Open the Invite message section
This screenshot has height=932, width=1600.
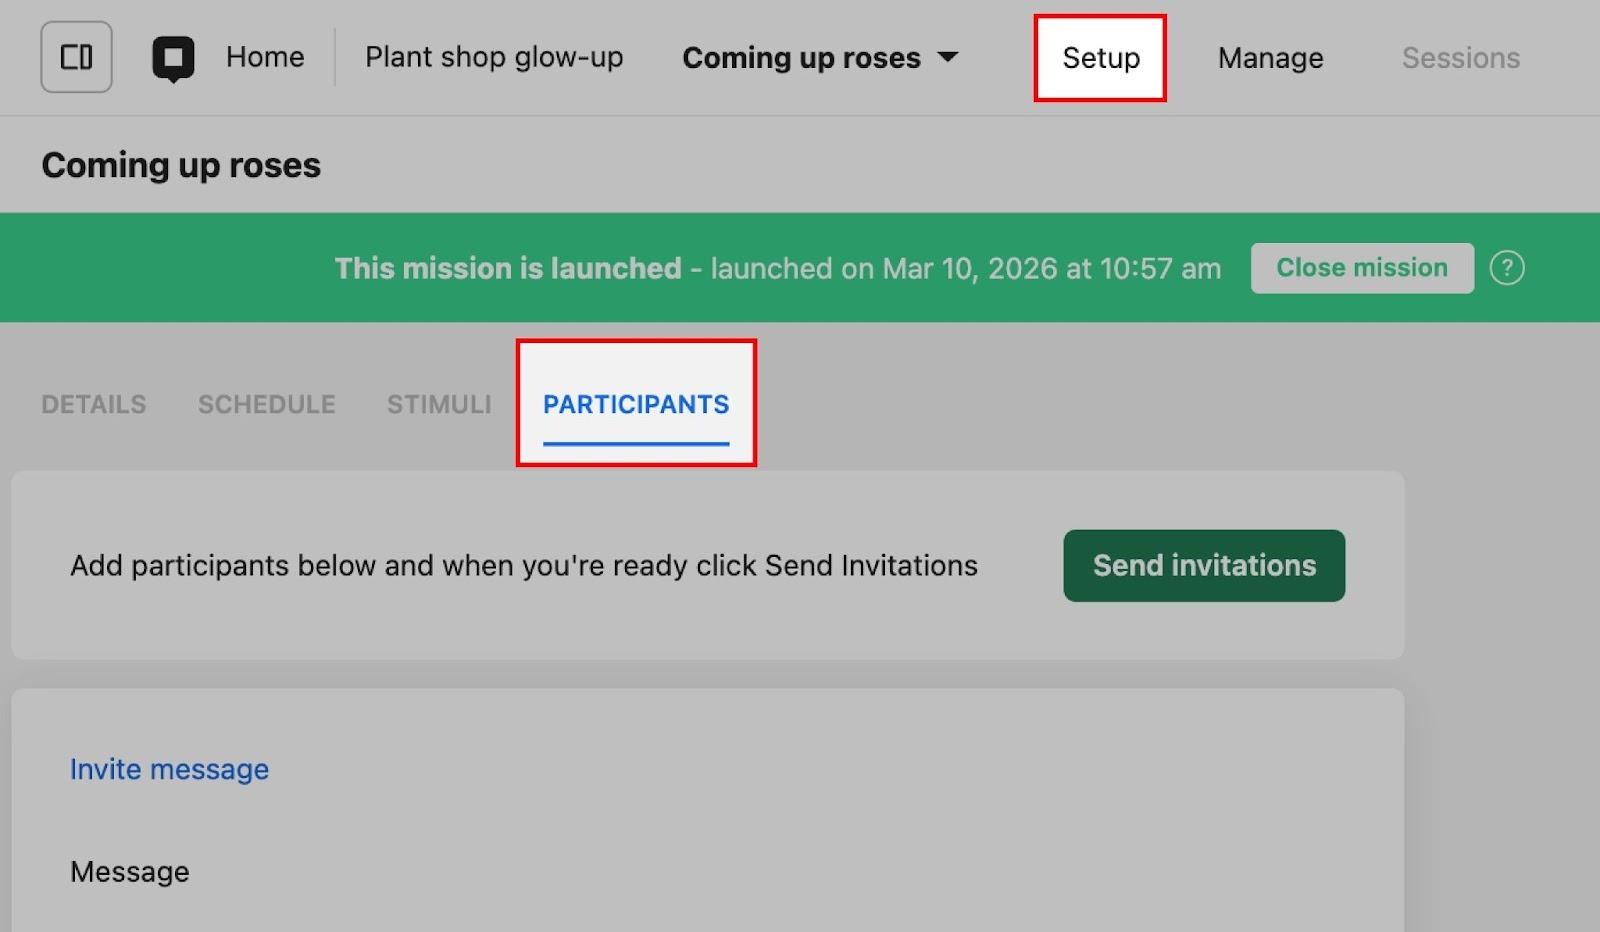tap(169, 769)
